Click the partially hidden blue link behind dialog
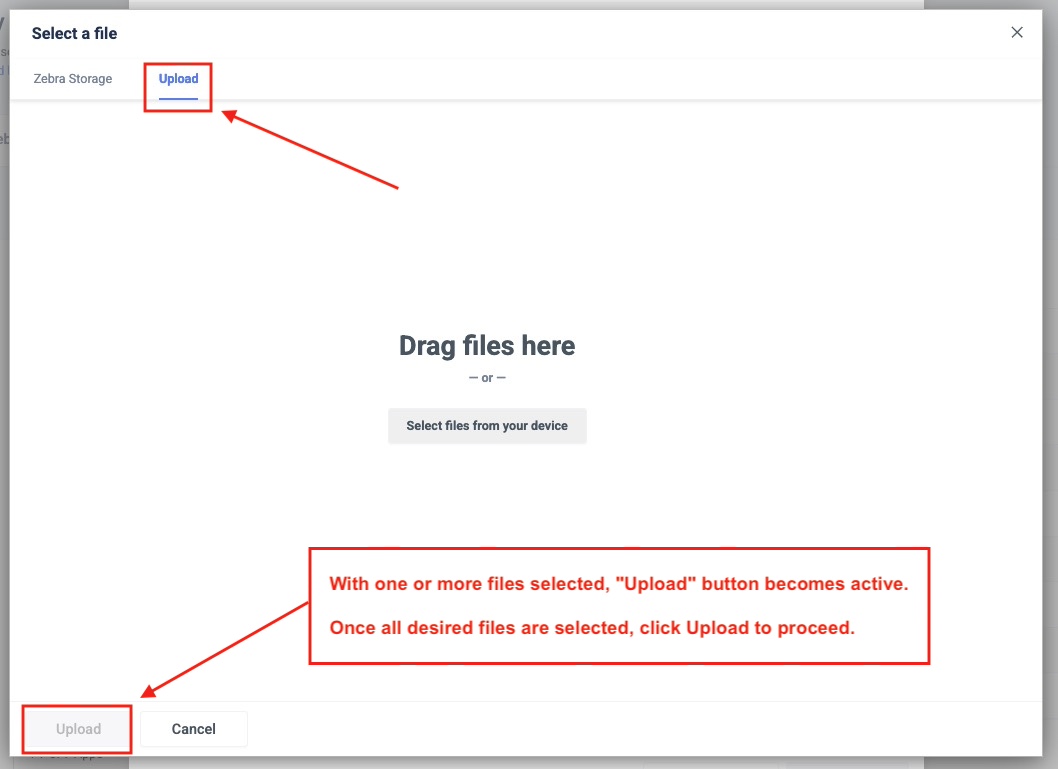Image resolution: width=1058 pixels, height=769 pixels. coord(3,71)
